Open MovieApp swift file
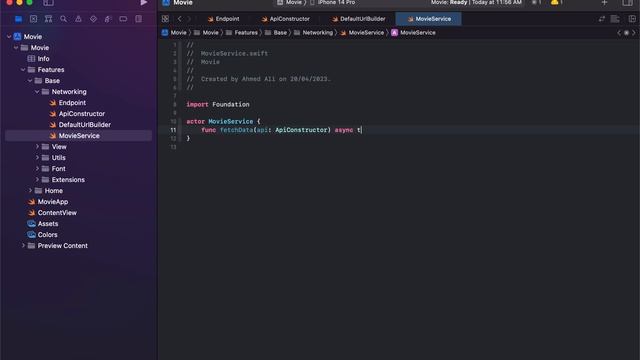 (x=48, y=202)
